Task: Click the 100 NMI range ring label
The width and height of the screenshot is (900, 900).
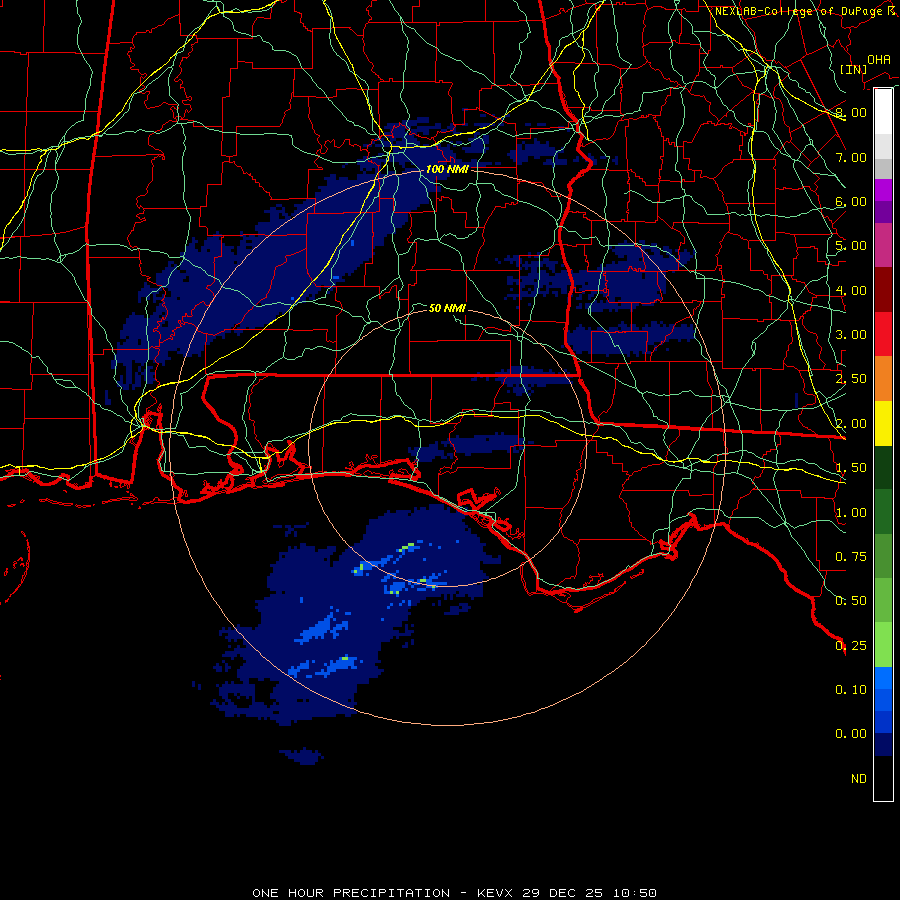Action: coord(447,169)
